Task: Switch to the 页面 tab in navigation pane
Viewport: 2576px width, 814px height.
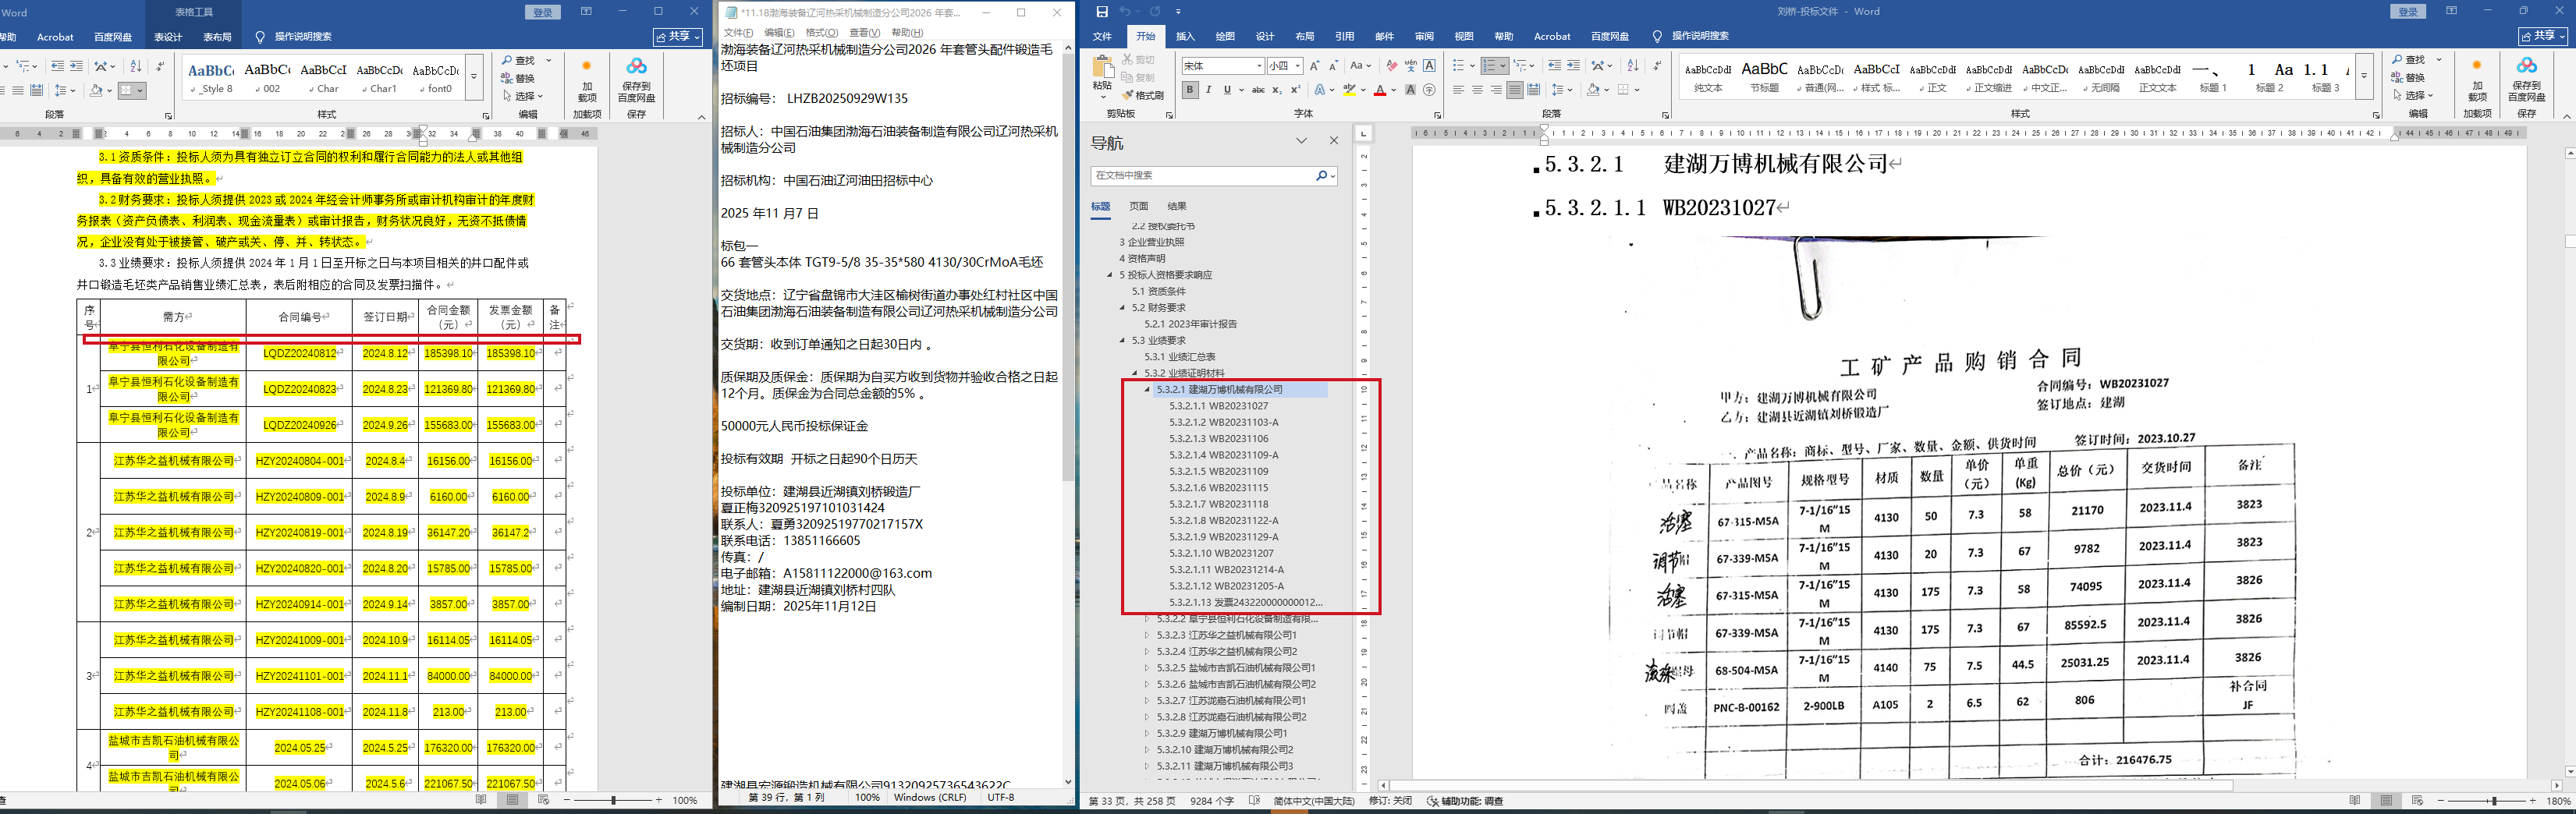Action: (x=1139, y=206)
